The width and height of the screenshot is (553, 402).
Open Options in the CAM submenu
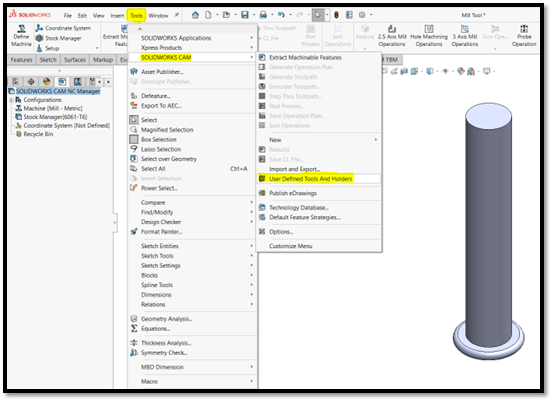pos(319,232)
